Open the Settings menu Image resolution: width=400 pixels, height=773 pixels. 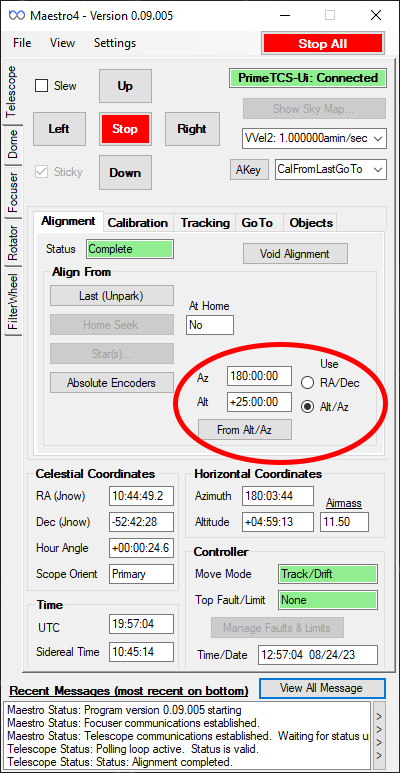coord(115,43)
